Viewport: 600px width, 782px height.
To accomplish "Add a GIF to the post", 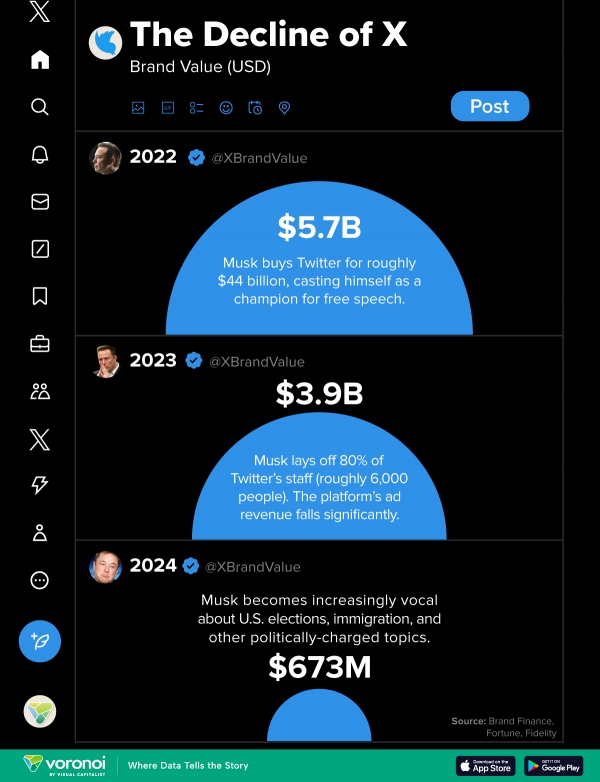I will tap(168, 108).
